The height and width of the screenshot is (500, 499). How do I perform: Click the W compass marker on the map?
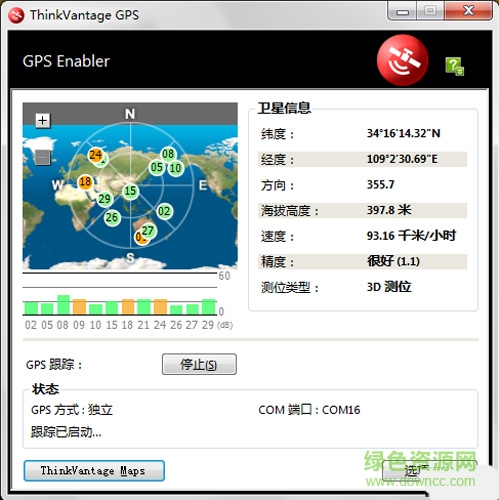(x=58, y=185)
